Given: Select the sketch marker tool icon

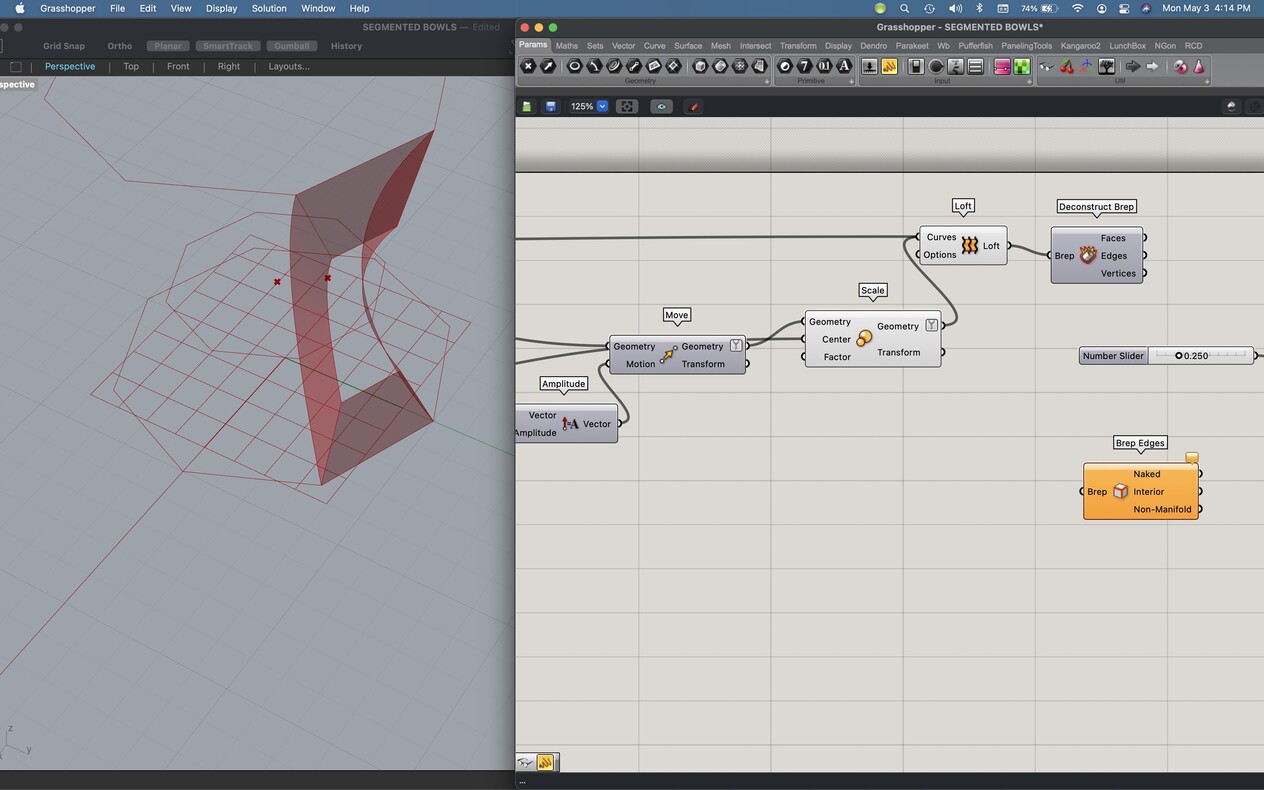Looking at the screenshot, I should (694, 106).
